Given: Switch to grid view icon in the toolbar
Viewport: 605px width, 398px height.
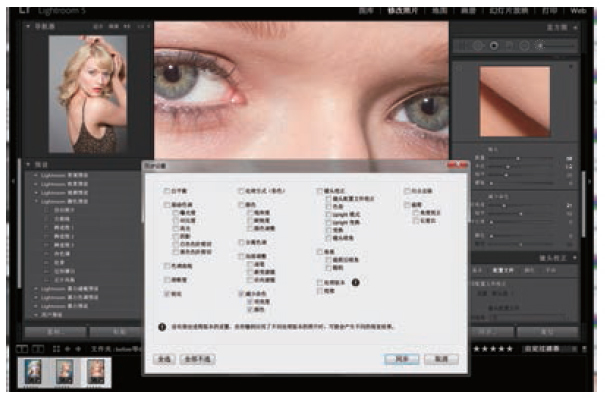Looking at the screenshot, I should (x=56, y=349).
